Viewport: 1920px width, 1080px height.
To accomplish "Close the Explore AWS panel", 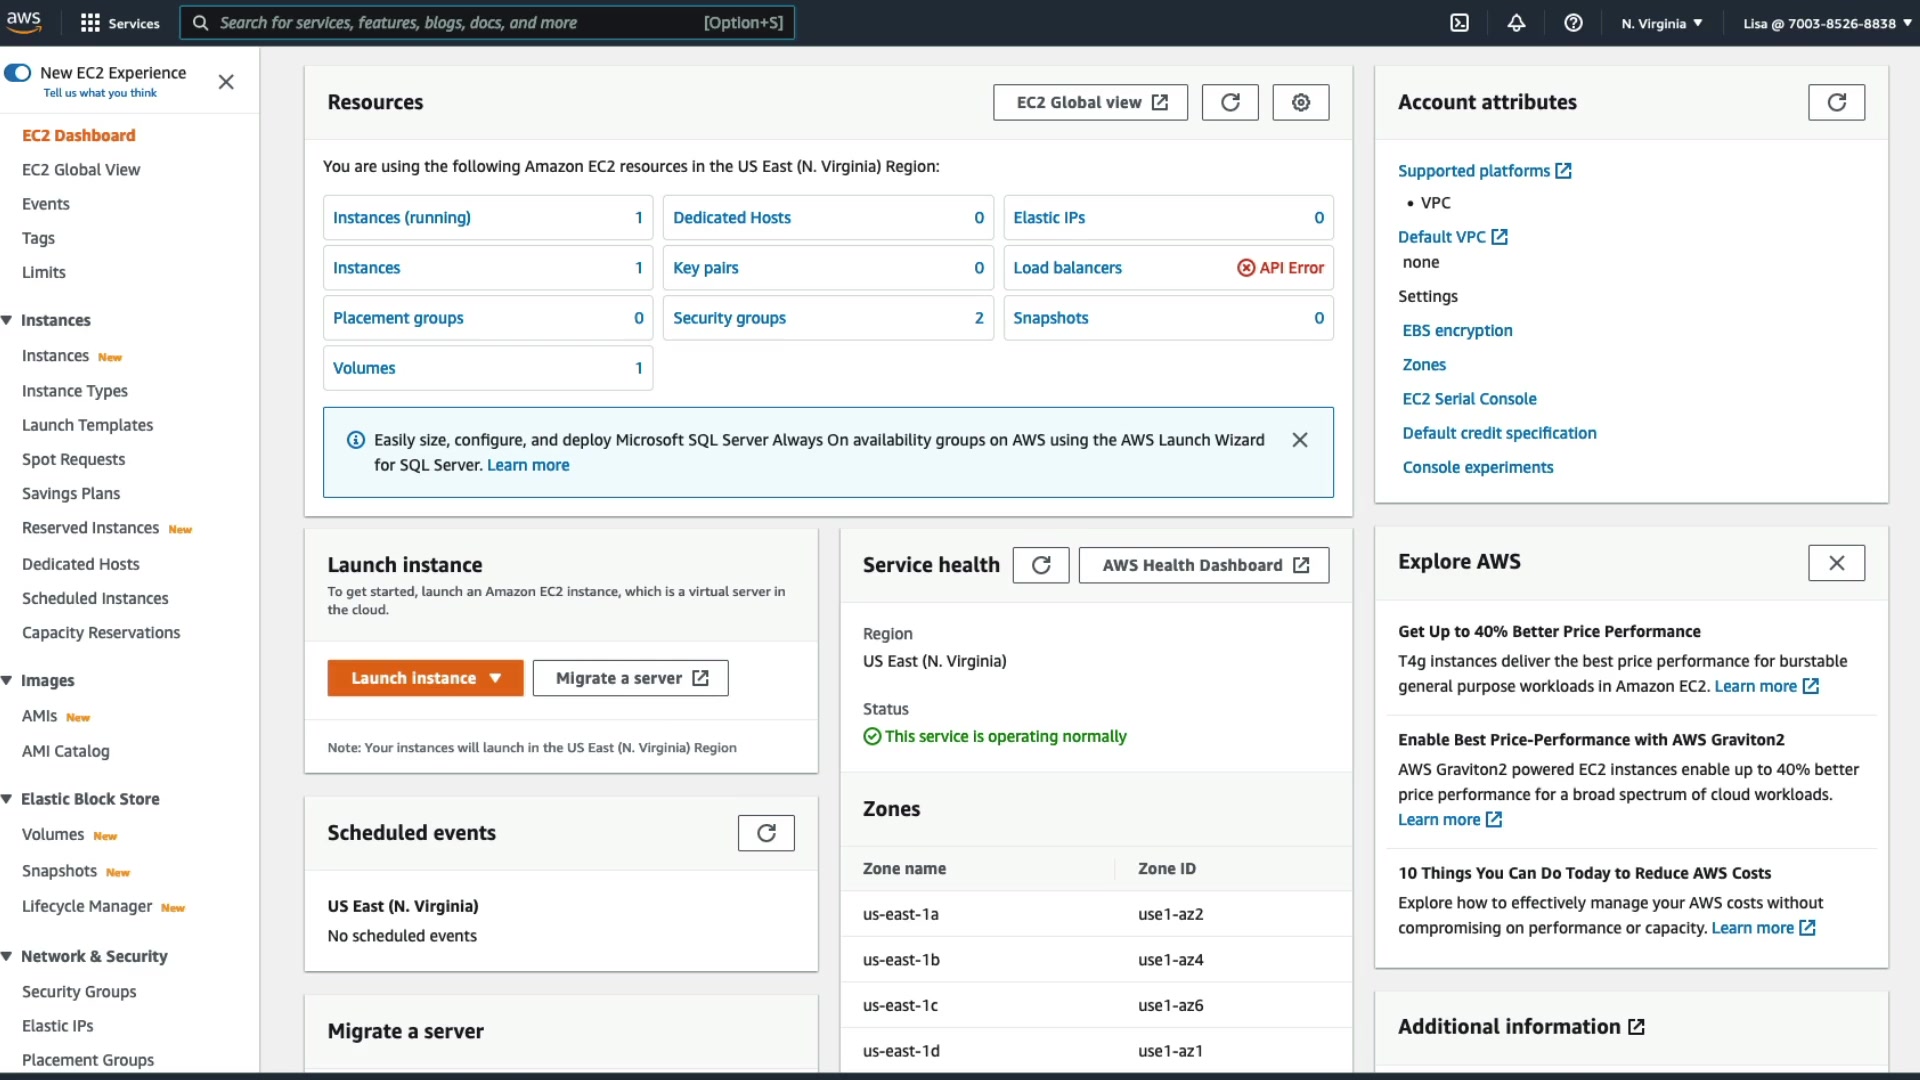I will [x=1836, y=563].
